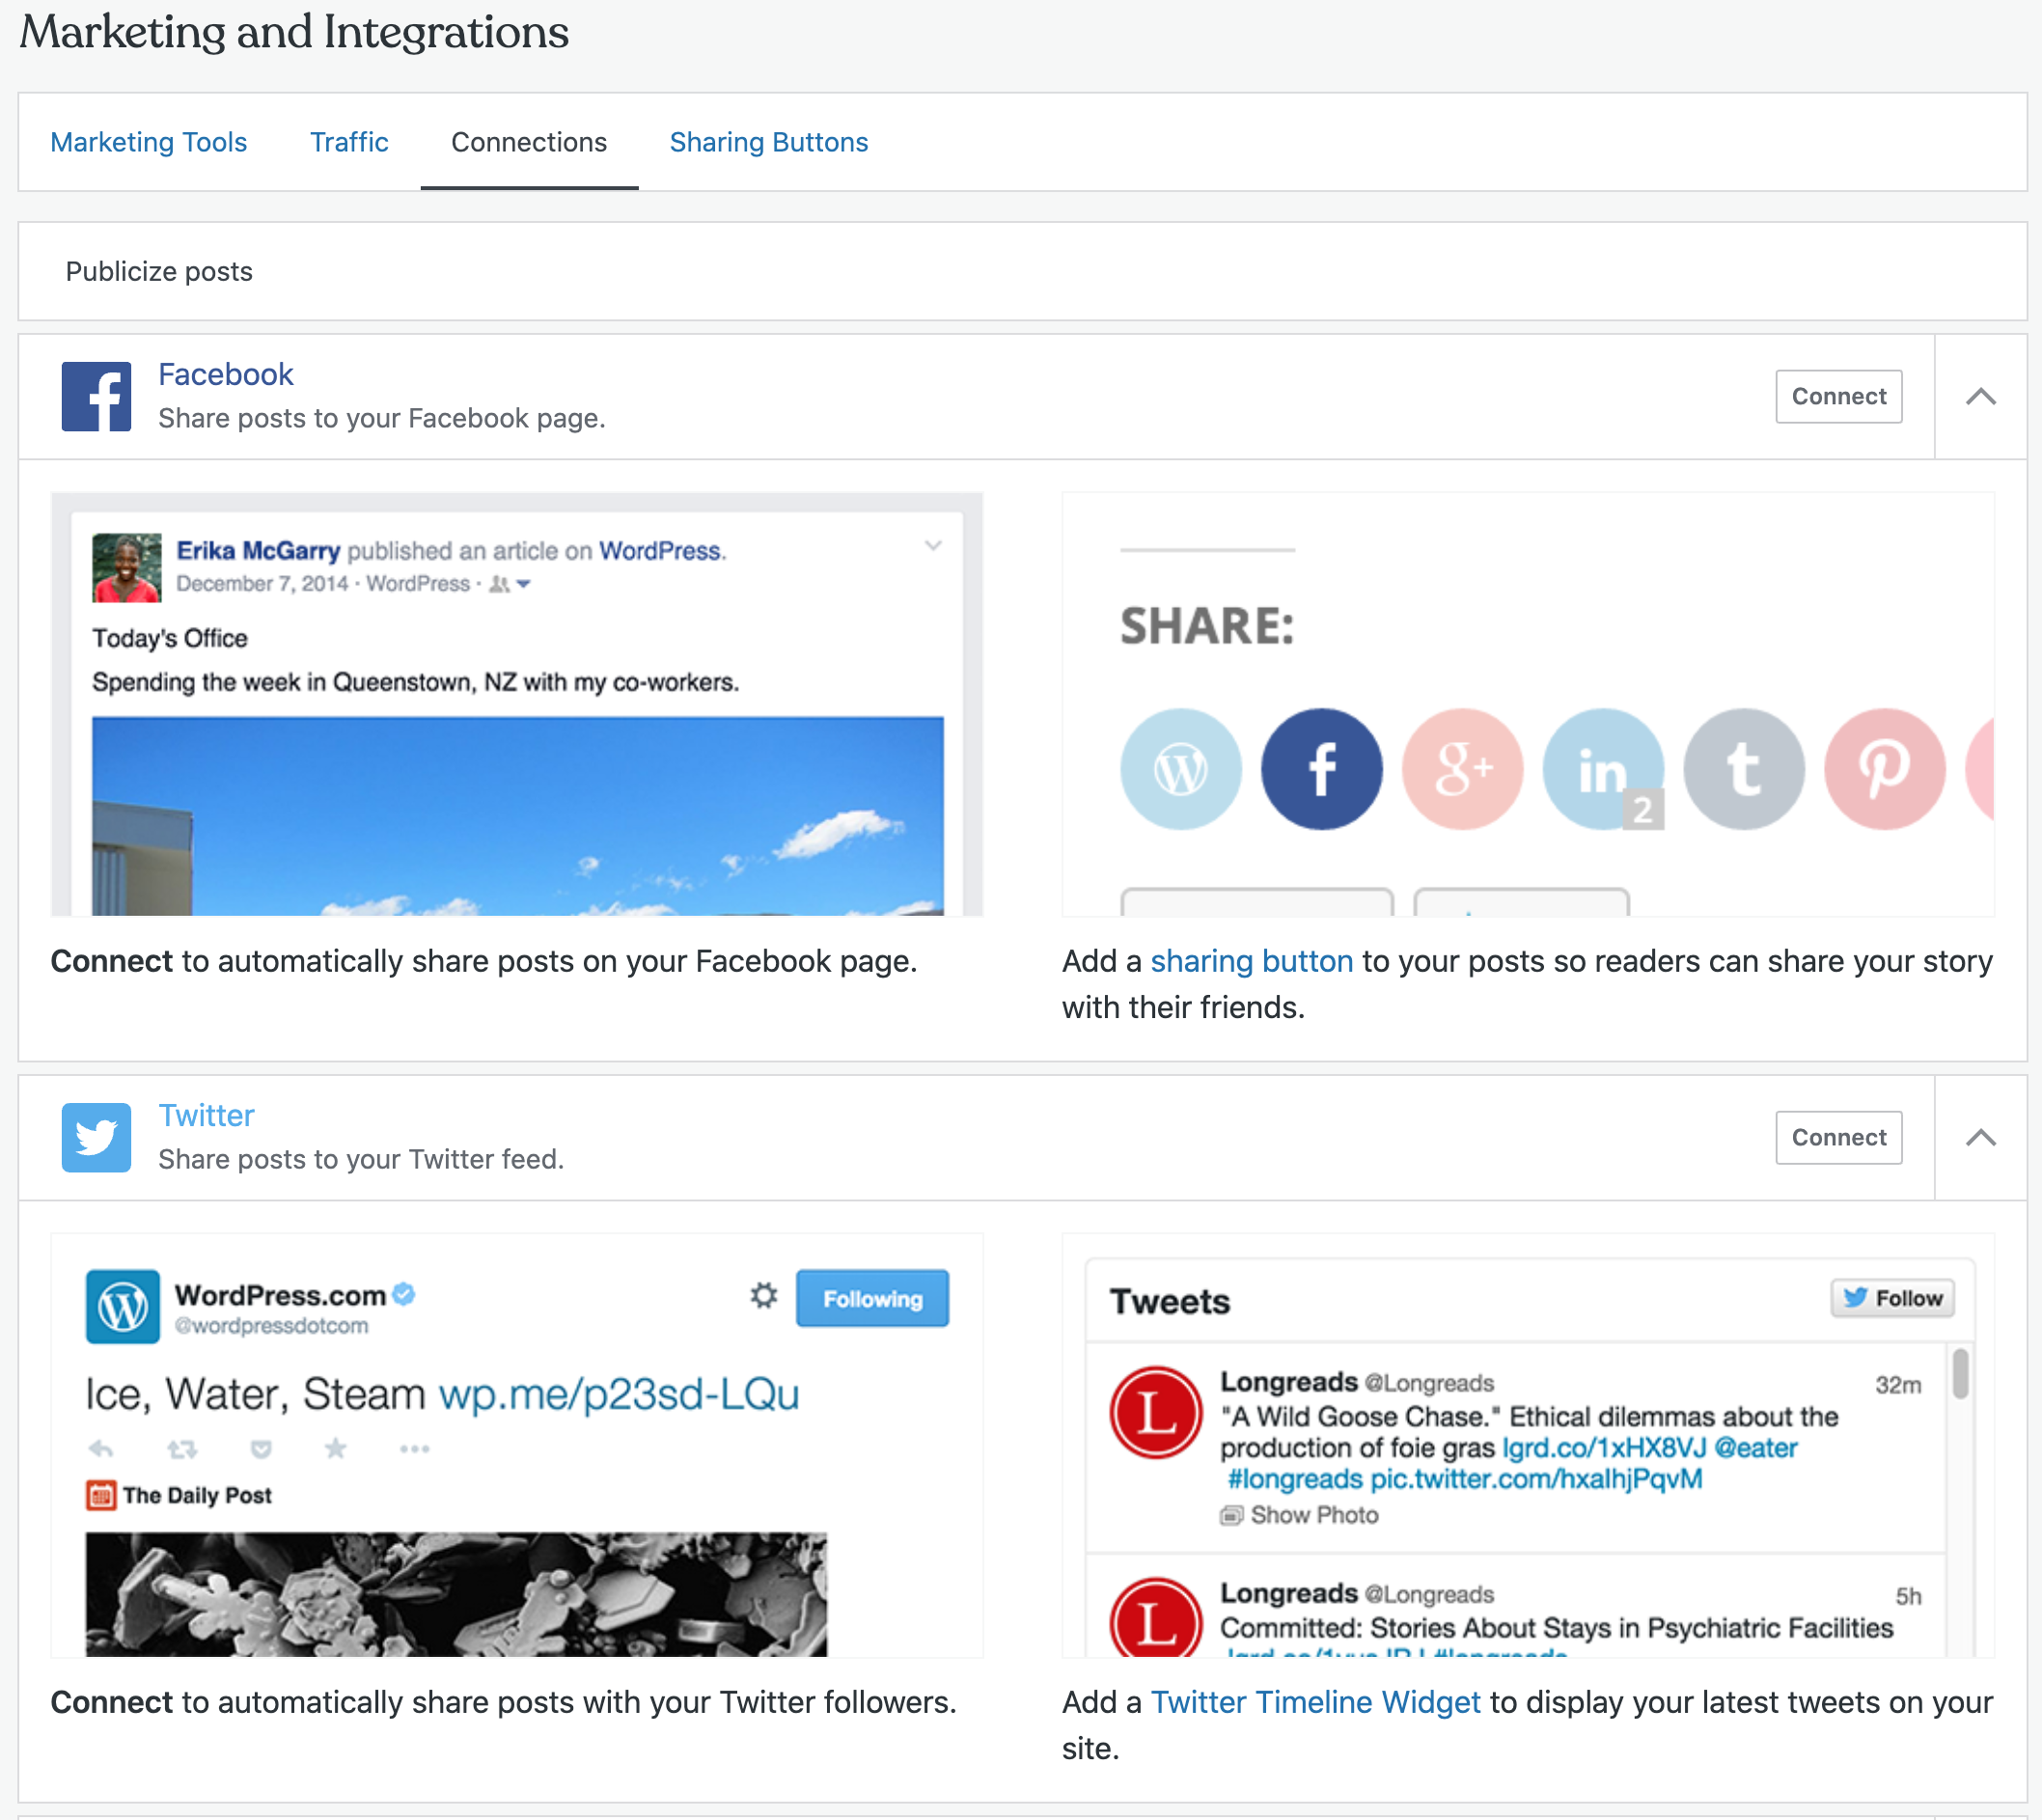This screenshot has width=2042, height=1820.
Task: Click the Pocket icon under the tweet
Action: coord(261,1449)
